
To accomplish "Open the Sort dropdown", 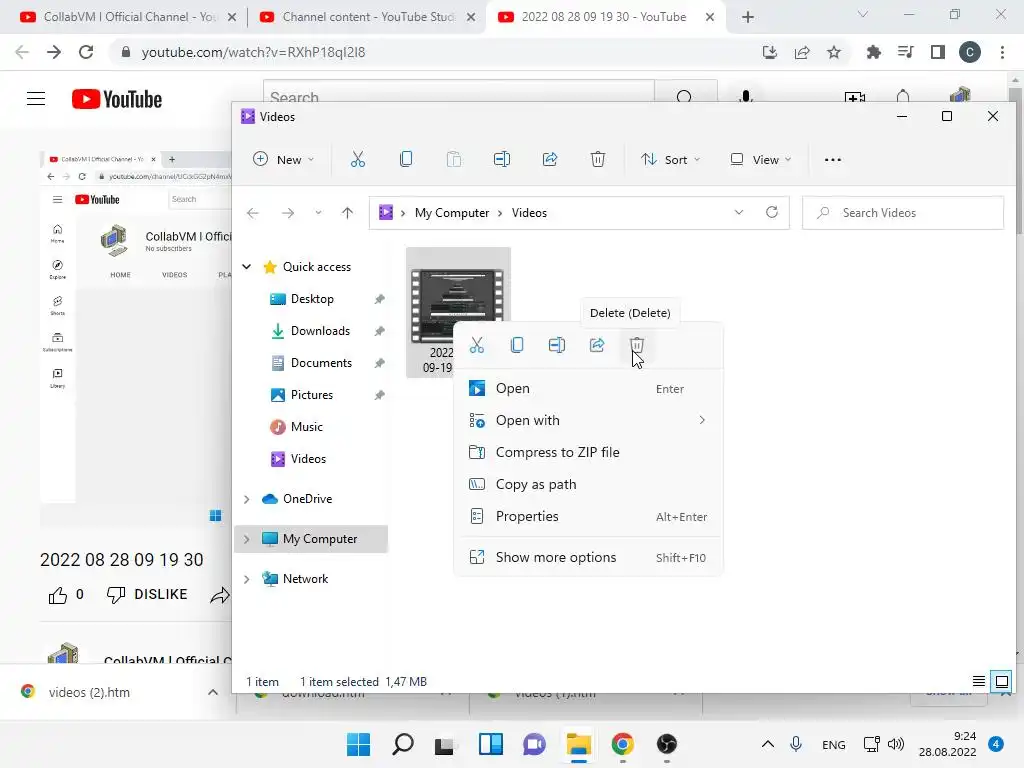I will click(671, 159).
